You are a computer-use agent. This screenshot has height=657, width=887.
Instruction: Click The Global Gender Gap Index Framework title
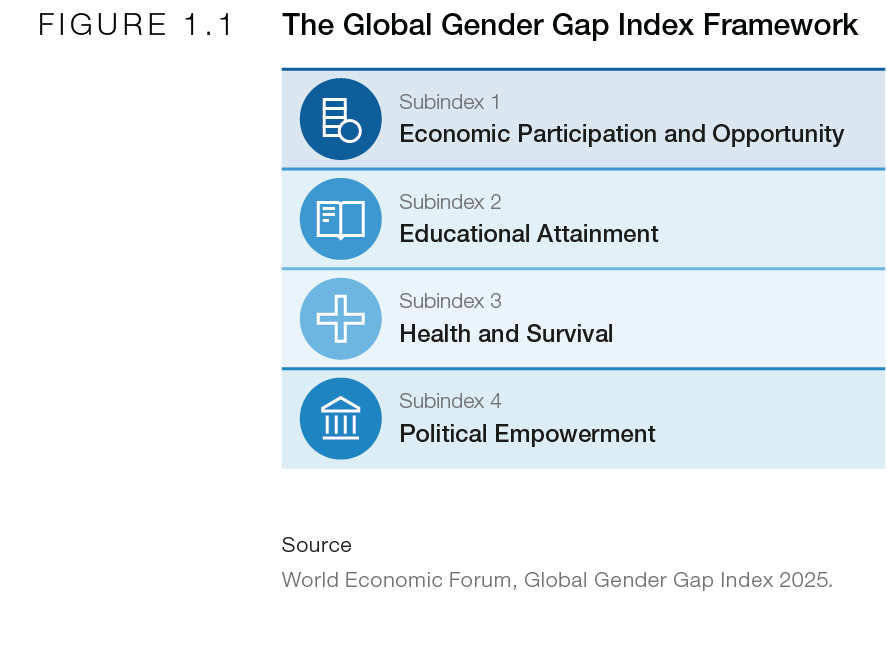coord(570,25)
